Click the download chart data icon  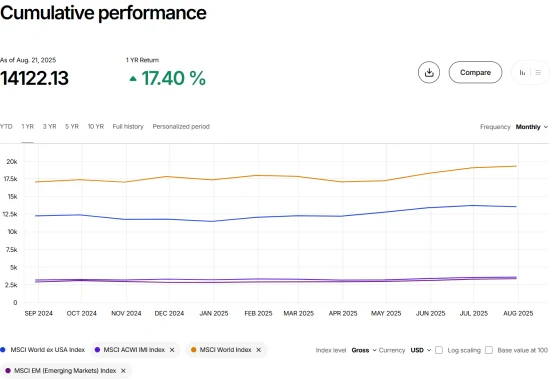tap(429, 72)
